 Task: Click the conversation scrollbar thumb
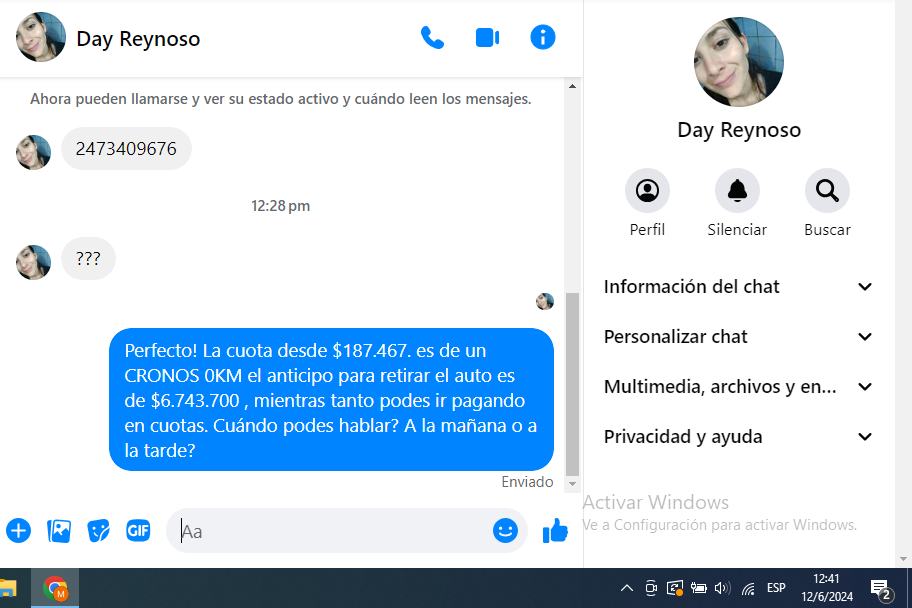tap(572, 384)
